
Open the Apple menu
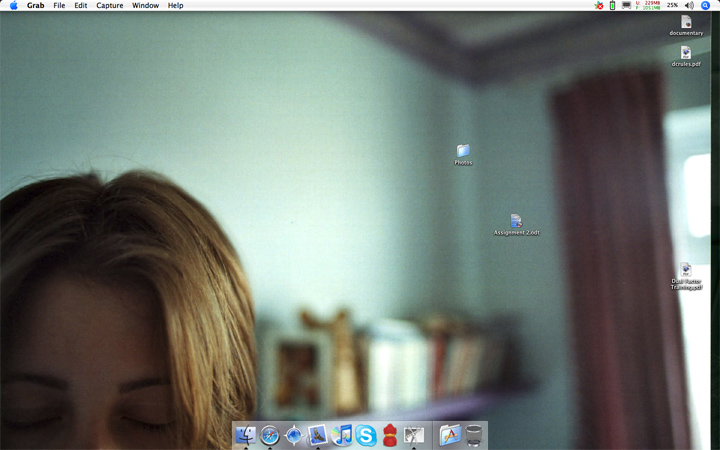(x=13, y=6)
